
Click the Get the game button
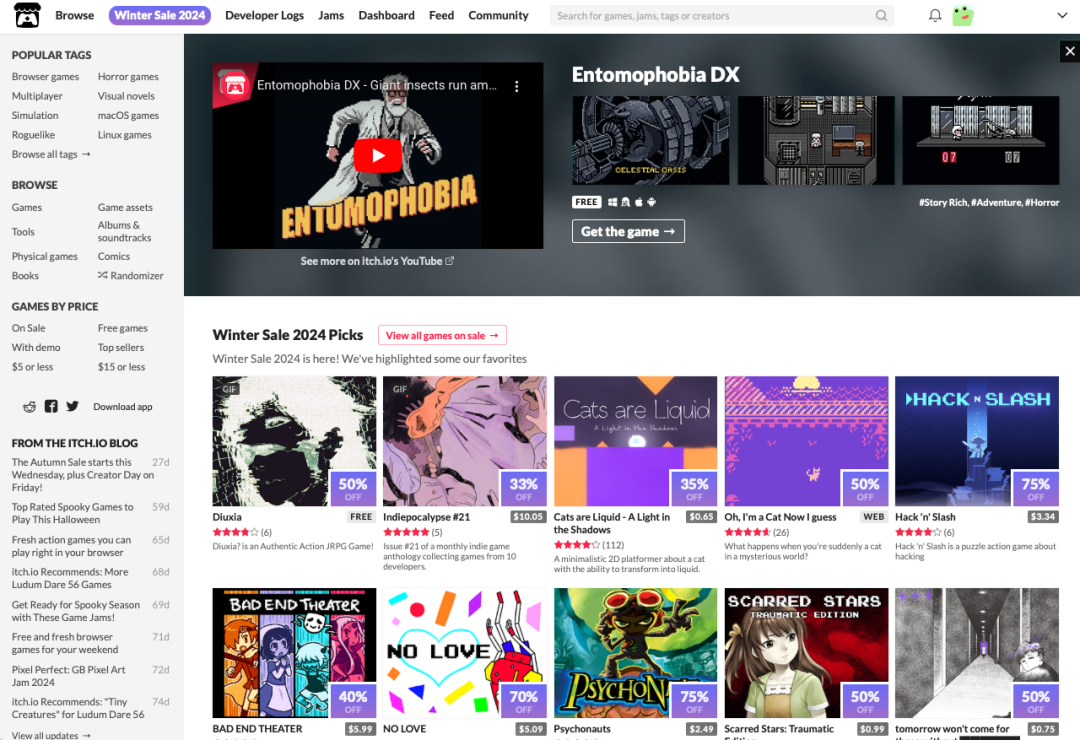[x=628, y=232]
